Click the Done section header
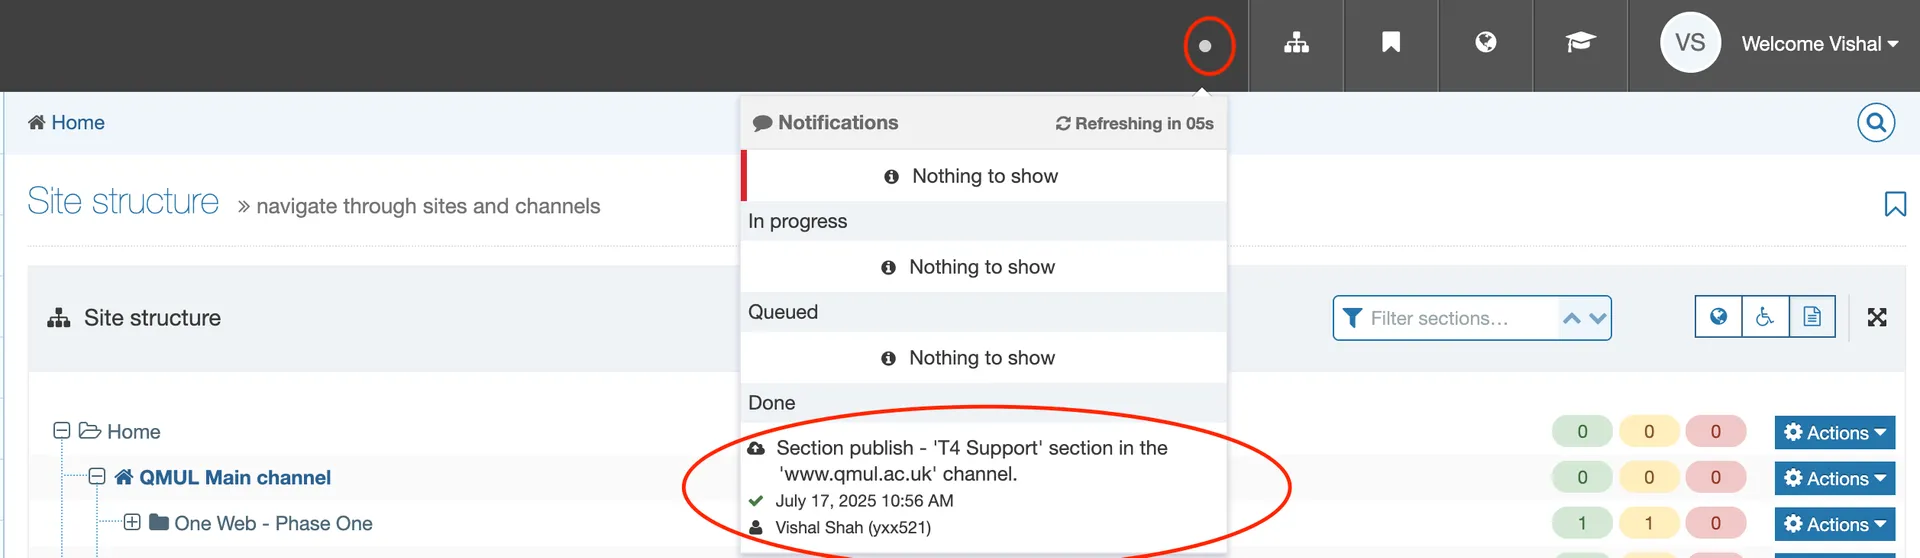This screenshot has width=1920, height=558. (x=983, y=403)
